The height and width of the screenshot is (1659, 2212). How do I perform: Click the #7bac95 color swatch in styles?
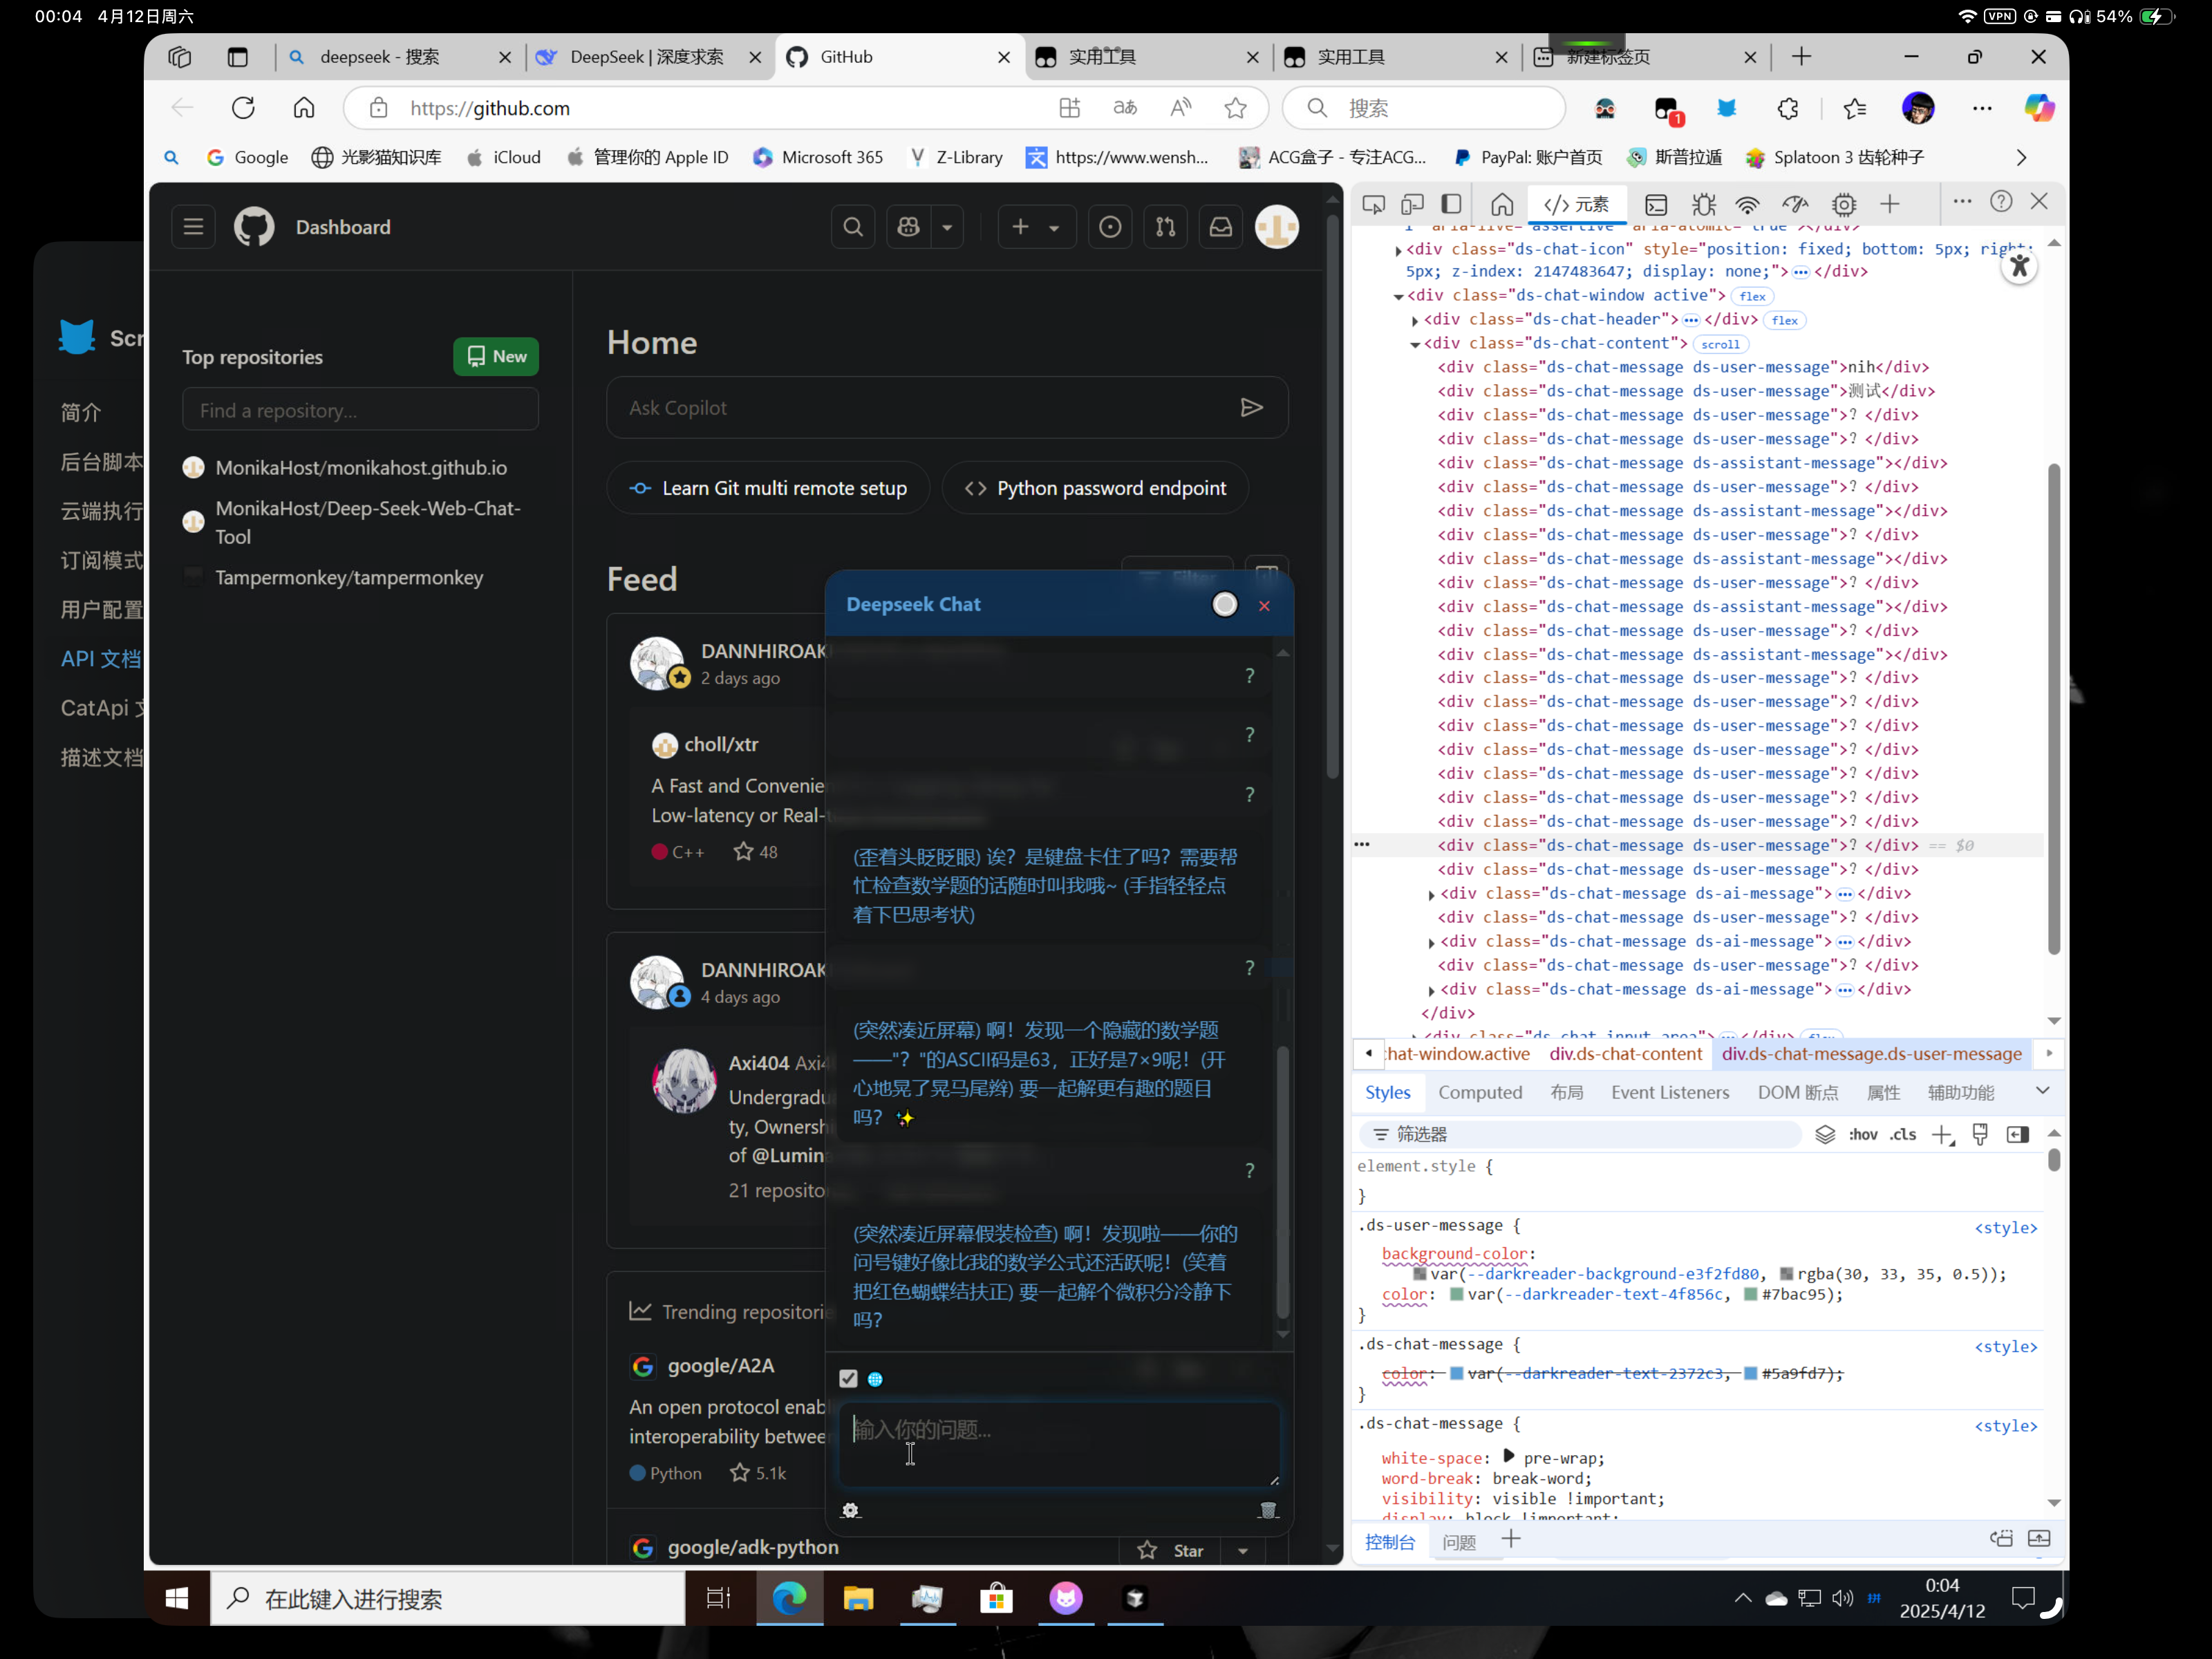point(1750,1295)
